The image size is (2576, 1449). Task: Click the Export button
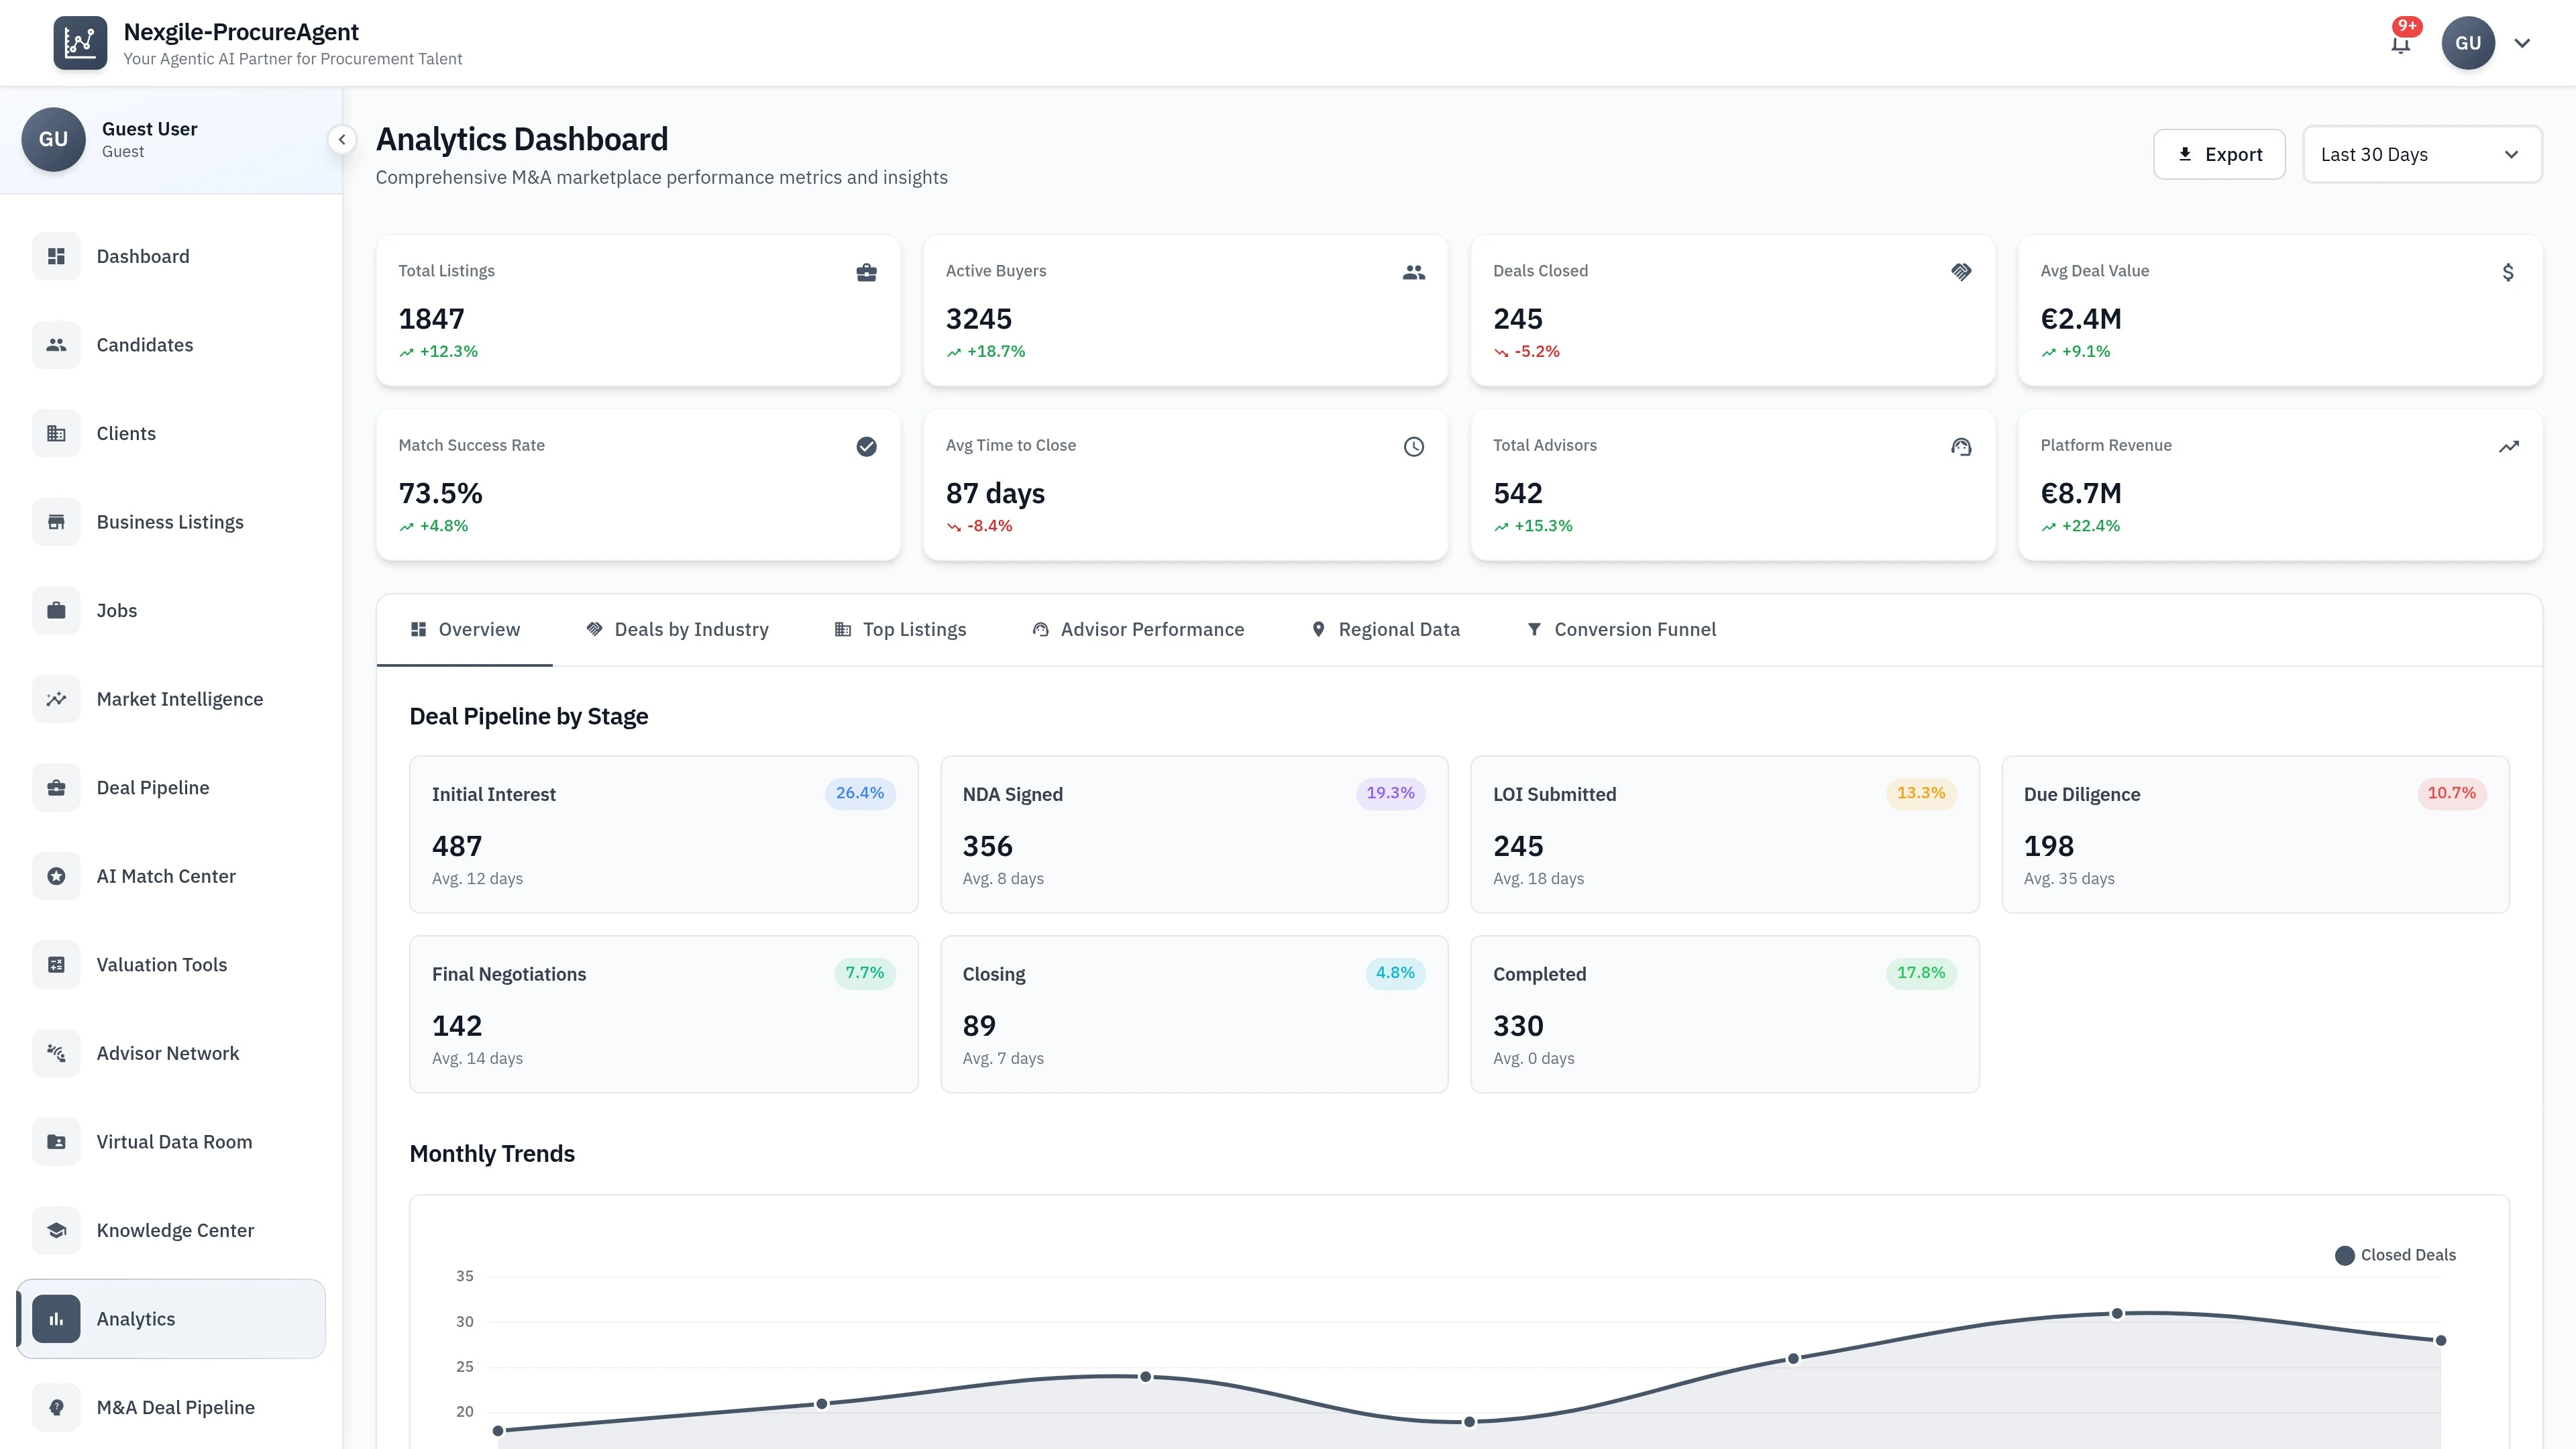tap(2219, 154)
